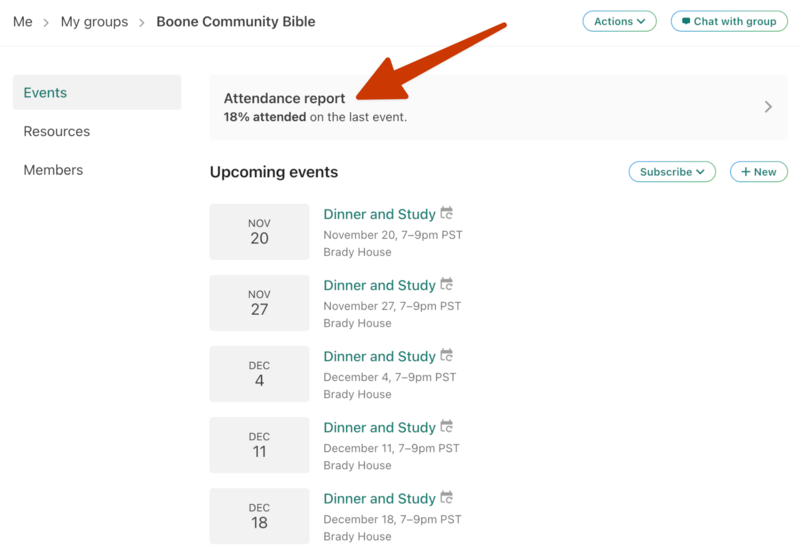Click 'November 27, 7–9pm PST' text
Viewport: 800px width, 554px height.
(x=392, y=306)
